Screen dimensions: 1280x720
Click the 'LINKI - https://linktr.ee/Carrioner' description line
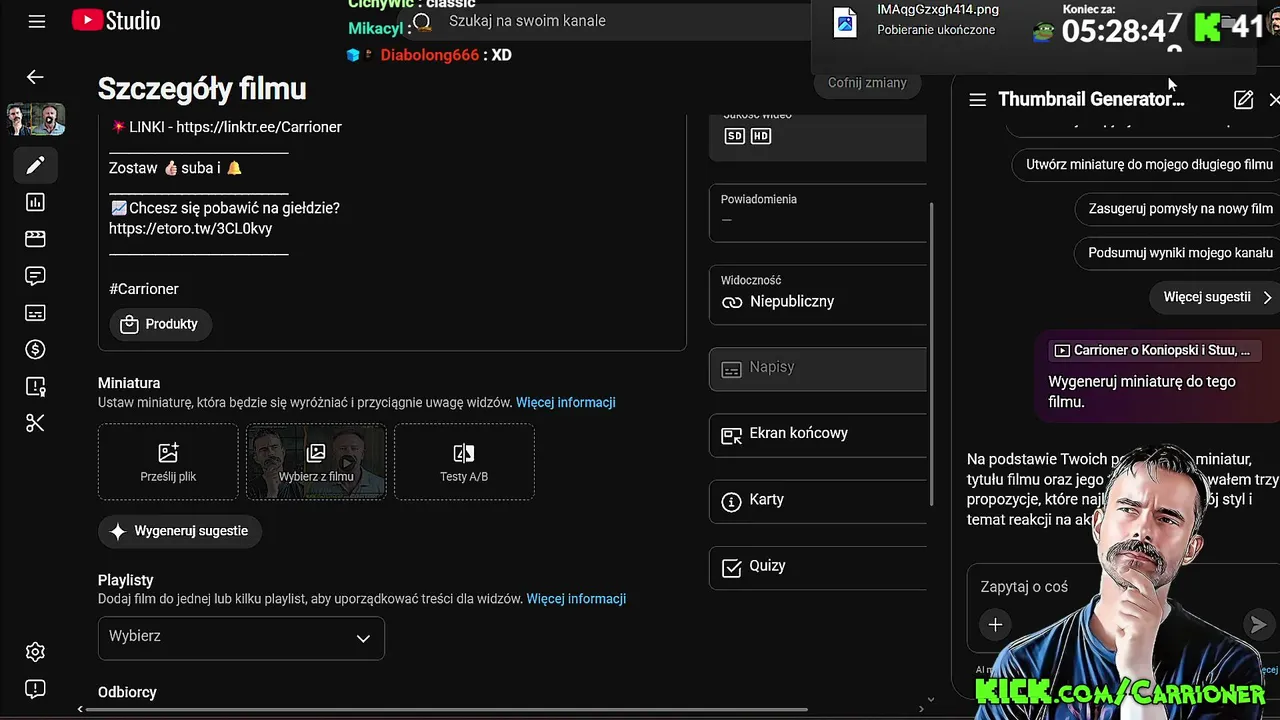tap(226, 127)
